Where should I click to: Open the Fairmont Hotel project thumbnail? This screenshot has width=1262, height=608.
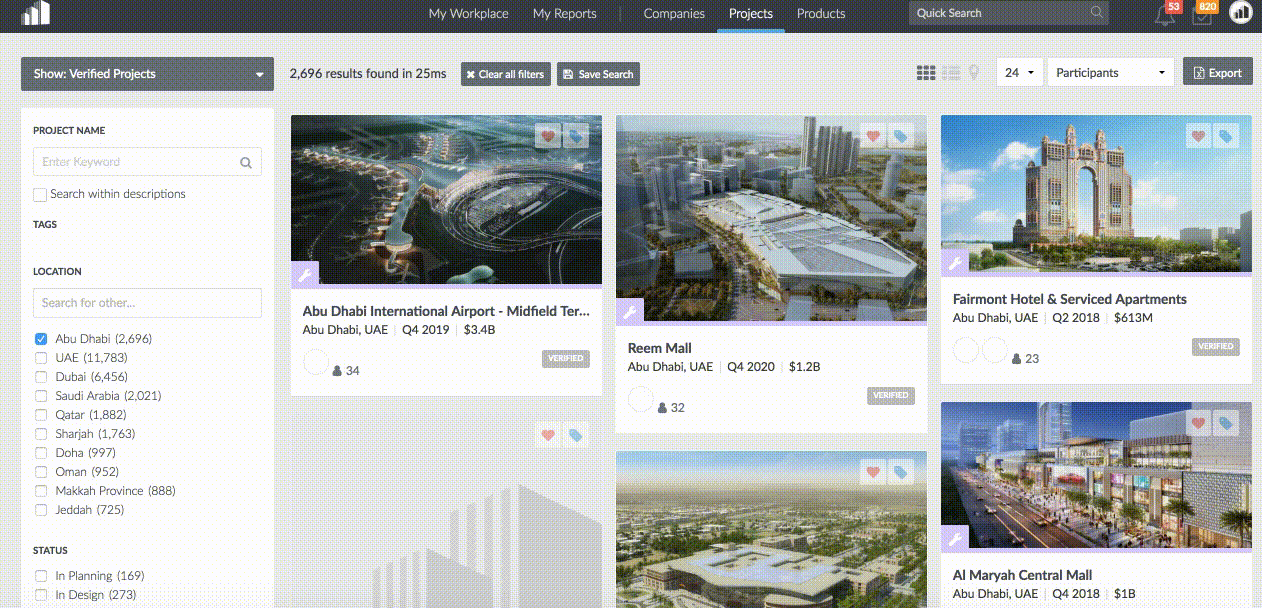[1096, 194]
